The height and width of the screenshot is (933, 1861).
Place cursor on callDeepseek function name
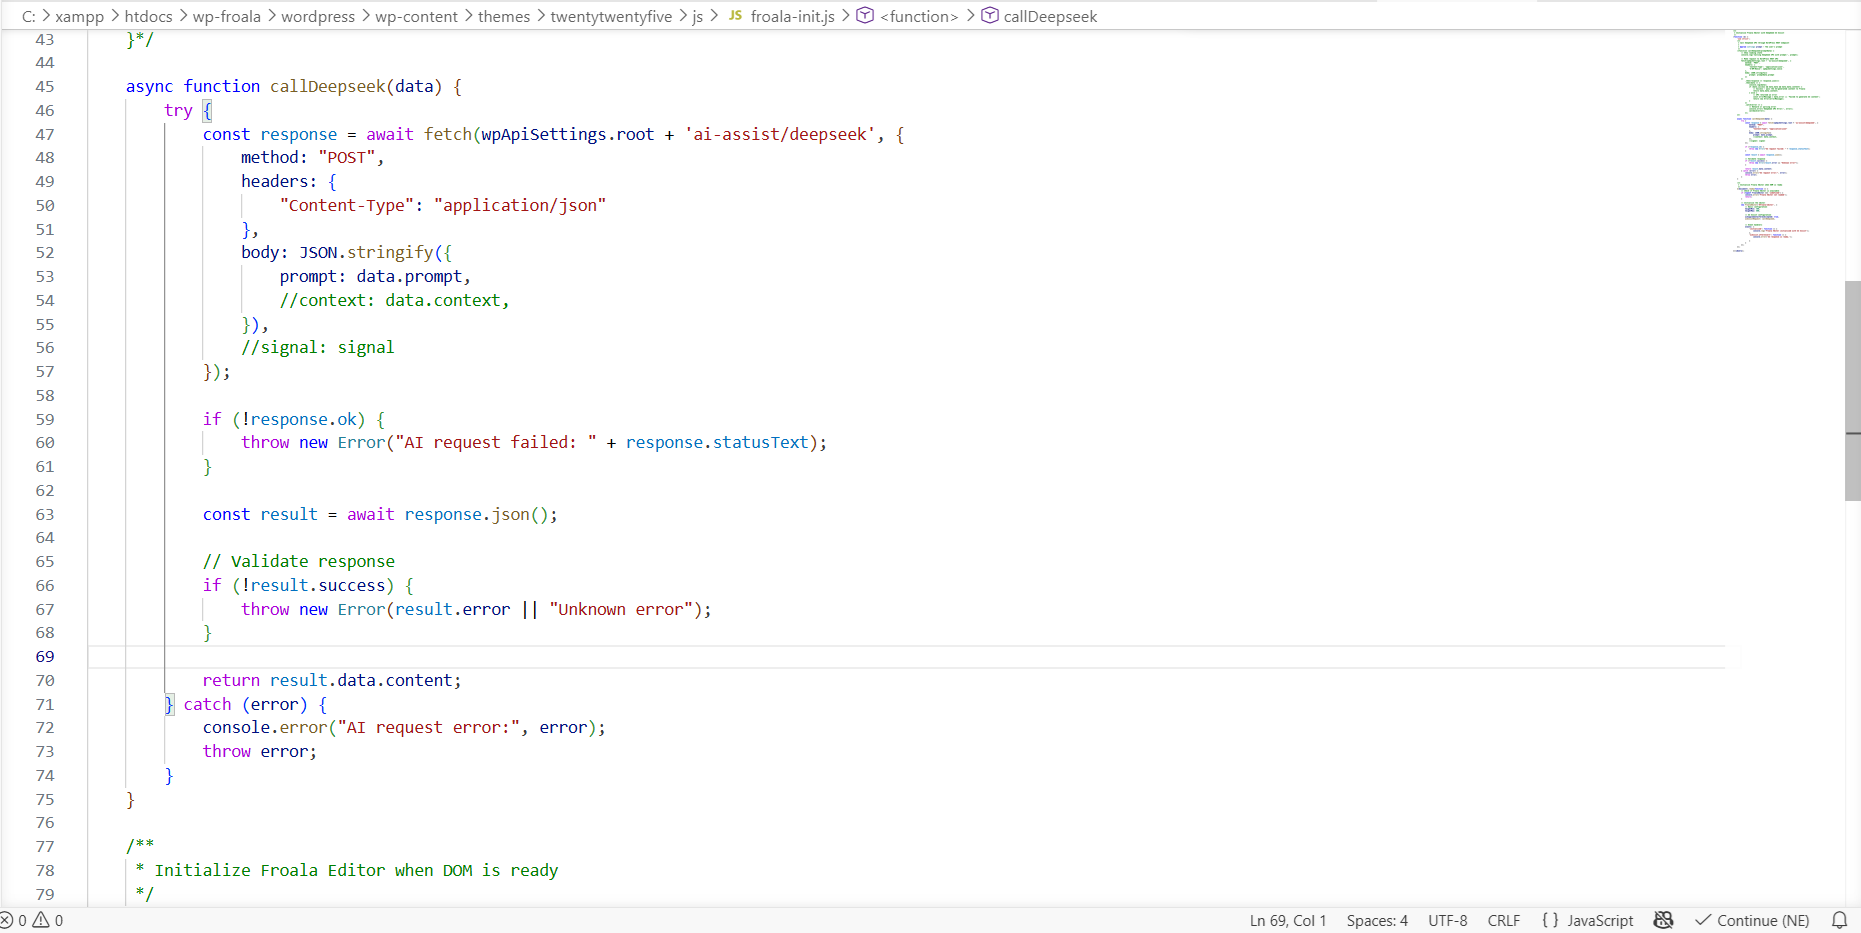tap(327, 86)
